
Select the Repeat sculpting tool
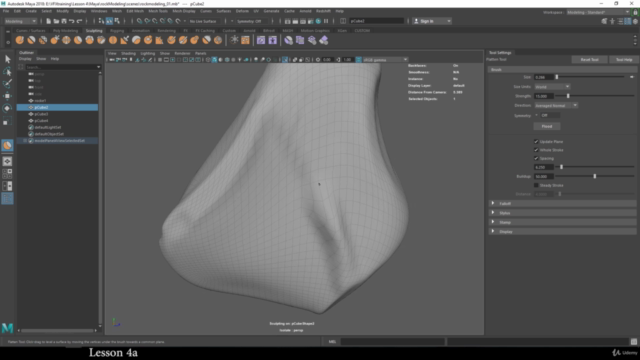[x=113, y=40]
